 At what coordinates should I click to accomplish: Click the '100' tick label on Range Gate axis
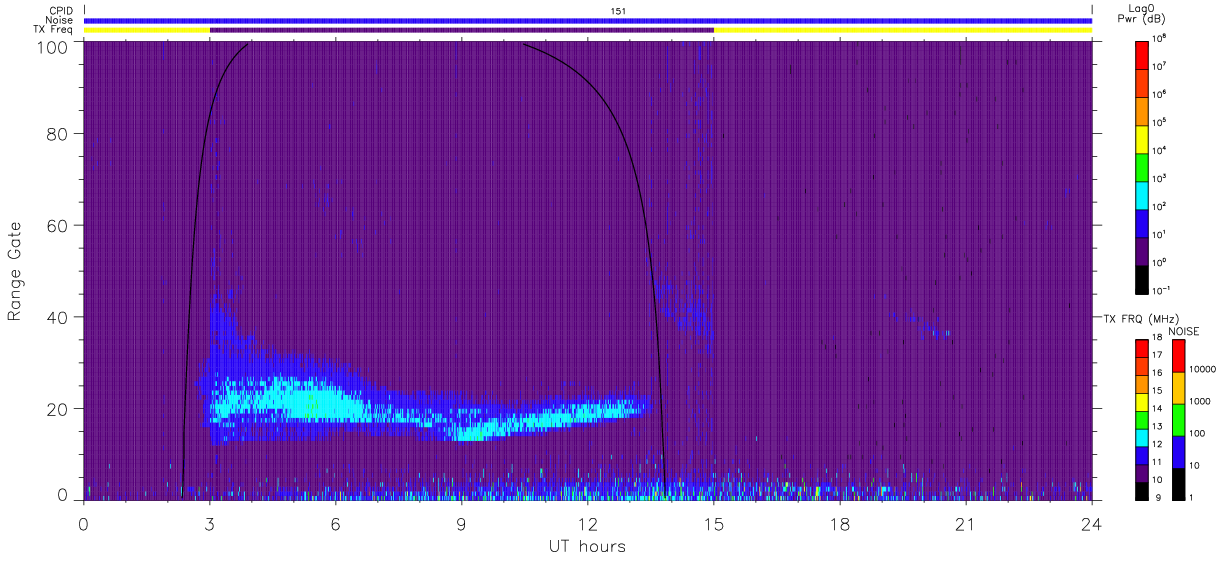click(x=53, y=46)
